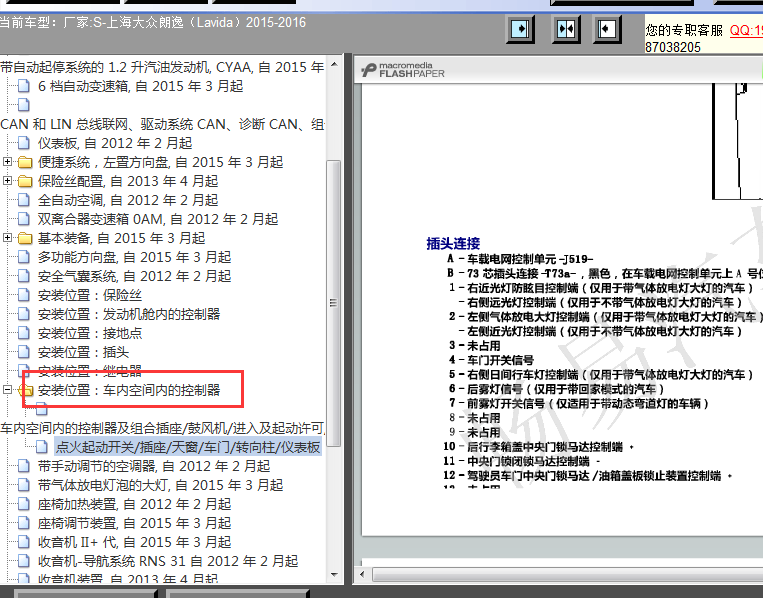Image resolution: width=763 pixels, height=598 pixels.
Task: Click the document viewer left scroll arrow
Action: 362,574
